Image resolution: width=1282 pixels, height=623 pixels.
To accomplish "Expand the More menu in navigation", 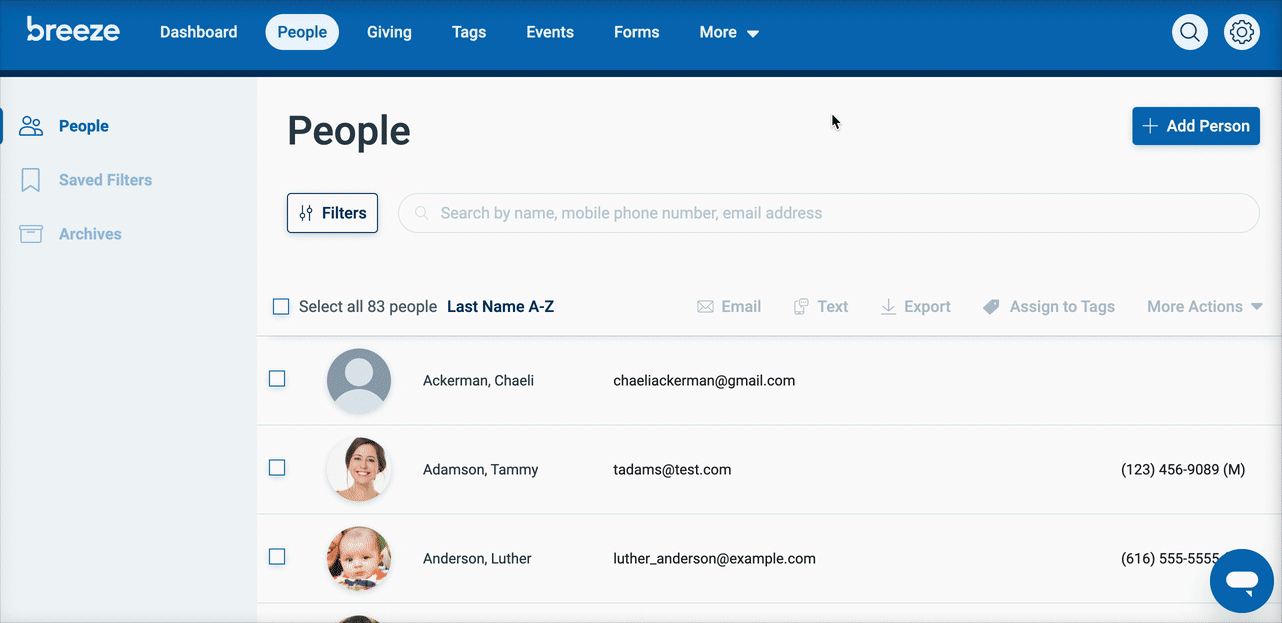I will tap(729, 32).
